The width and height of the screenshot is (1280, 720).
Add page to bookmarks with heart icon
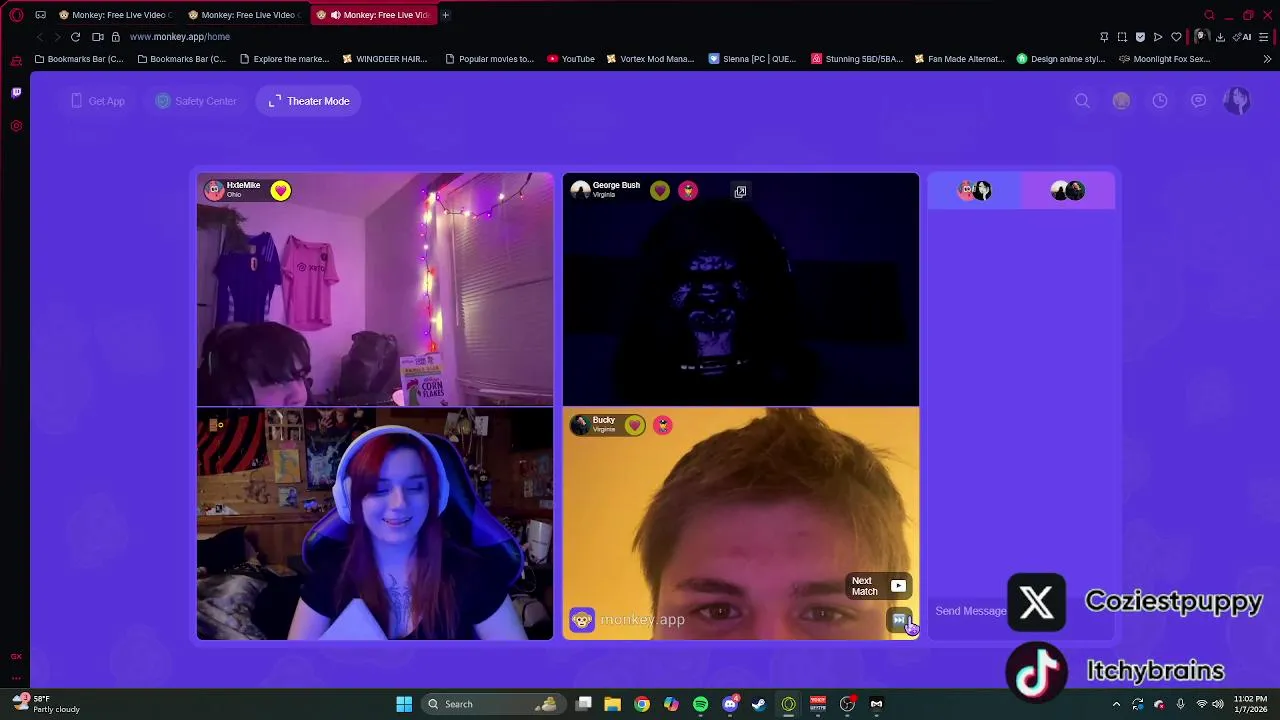pyautogui.click(x=1176, y=37)
